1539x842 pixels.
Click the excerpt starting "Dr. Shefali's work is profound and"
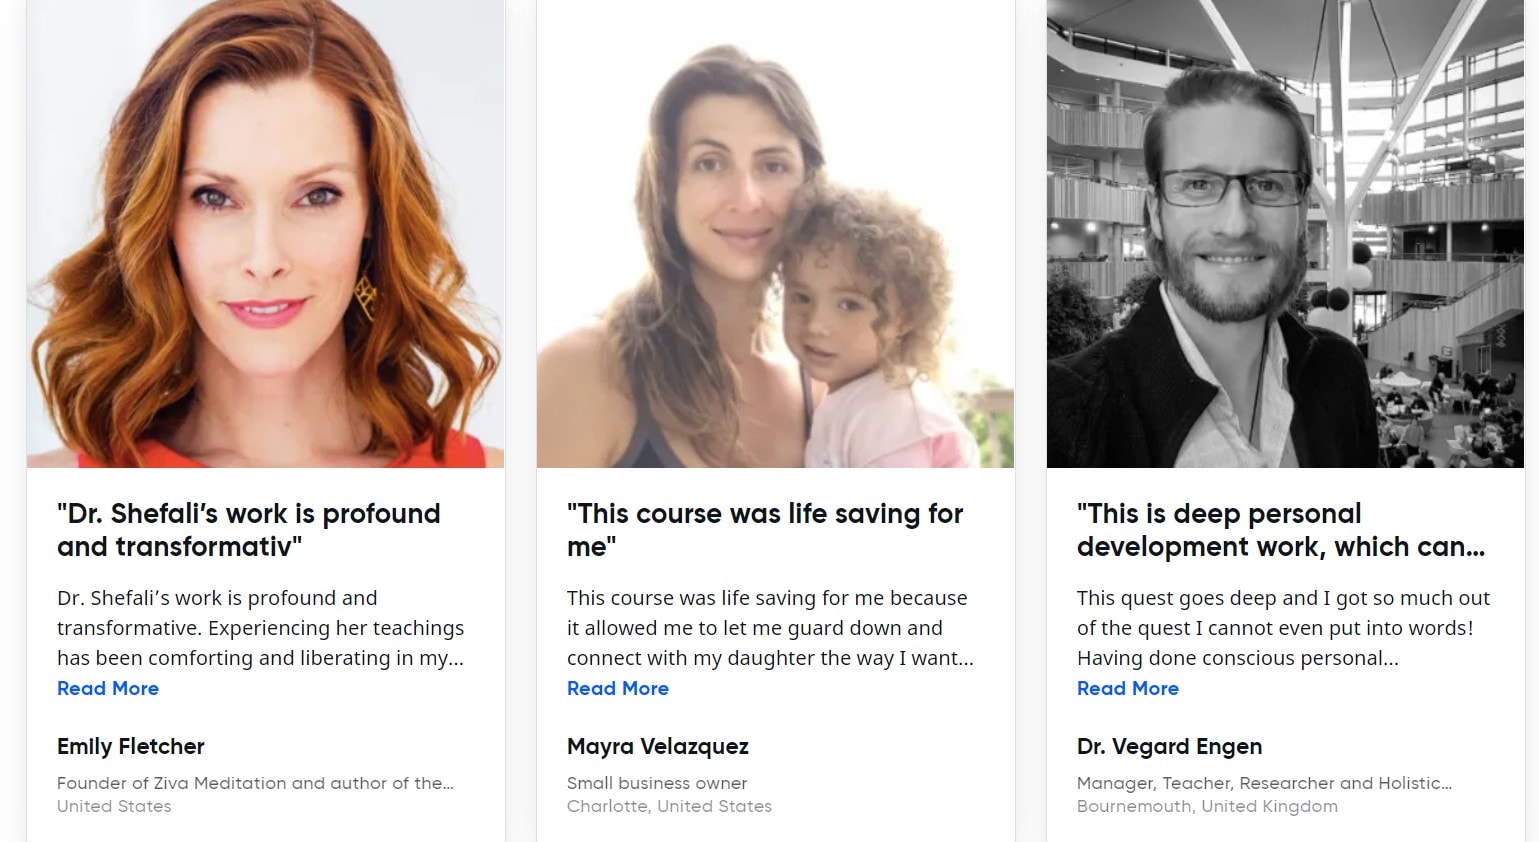(x=260, y=628)
